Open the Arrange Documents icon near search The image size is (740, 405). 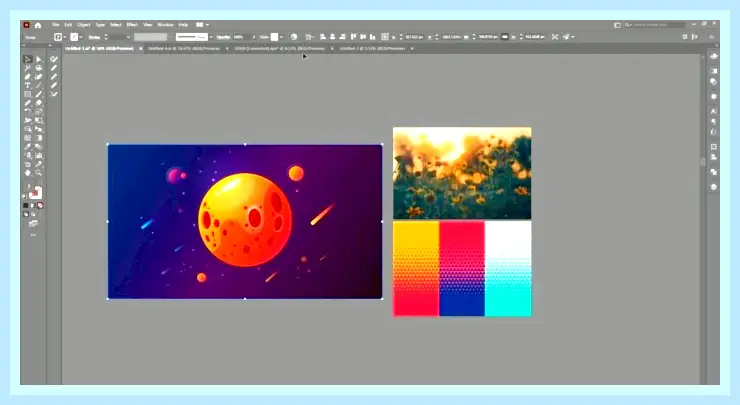tap(617, 25)
